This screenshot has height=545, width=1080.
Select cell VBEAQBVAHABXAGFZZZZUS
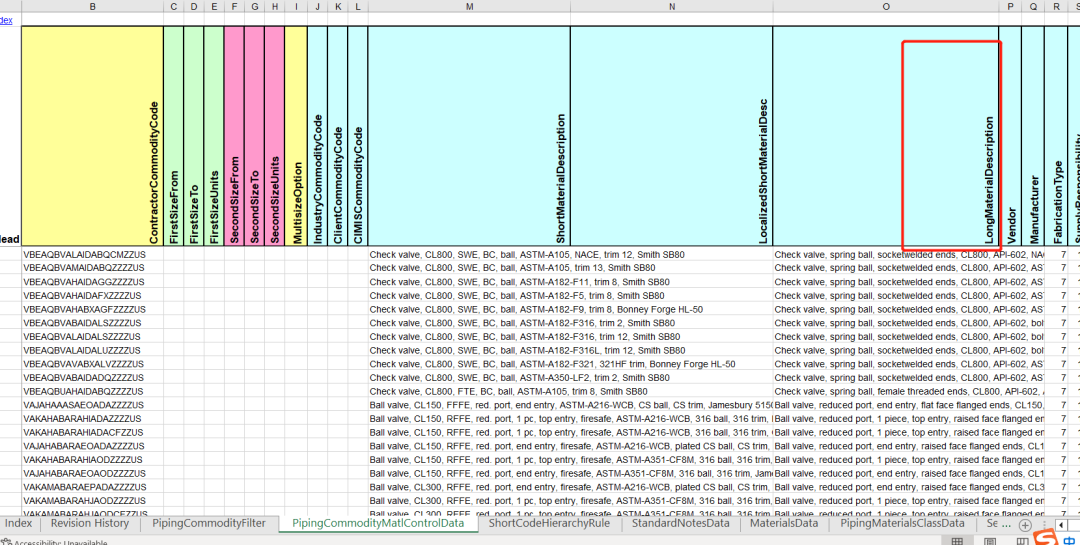(x=92, y=309)
